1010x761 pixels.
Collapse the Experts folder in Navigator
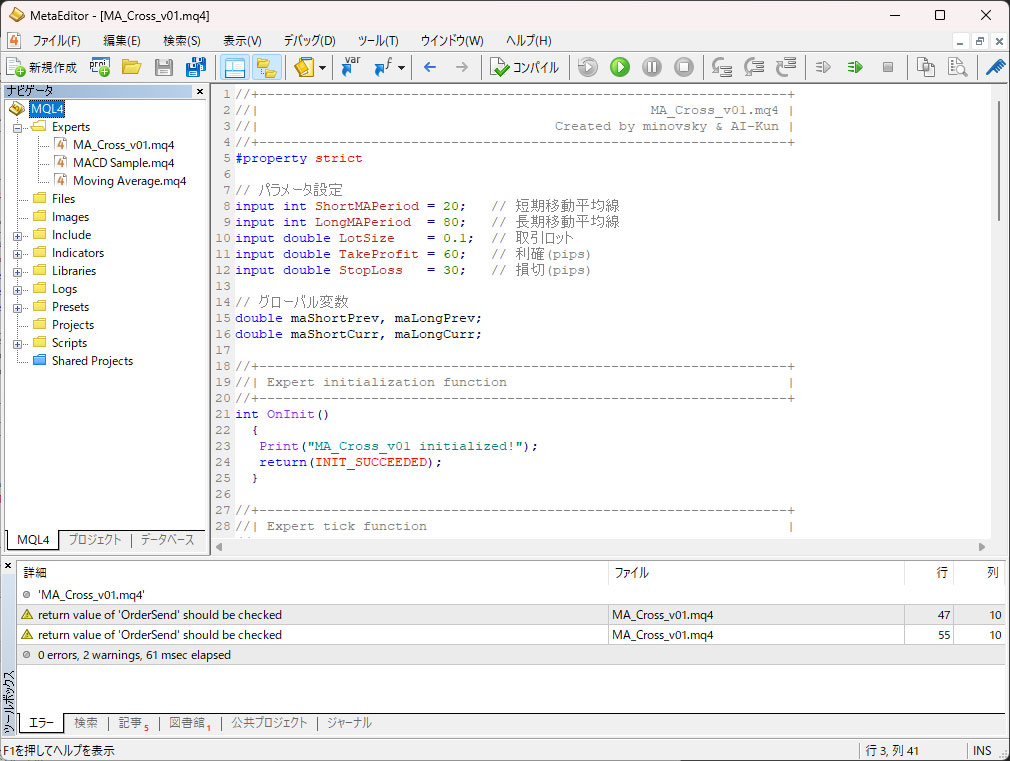17,127
